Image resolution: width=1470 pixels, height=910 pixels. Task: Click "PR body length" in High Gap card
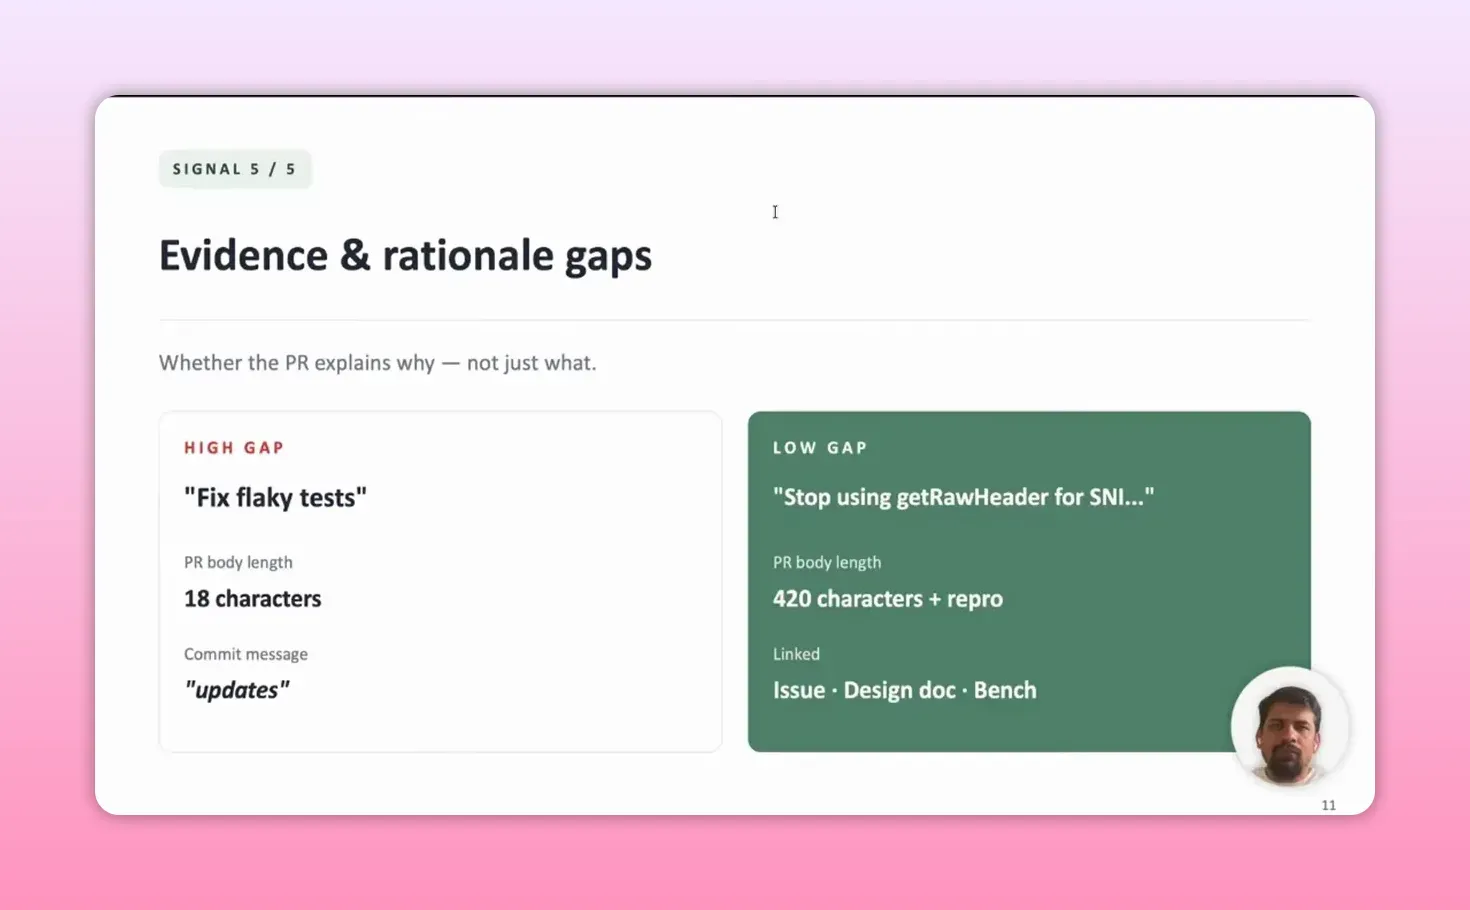click(238, 562)
